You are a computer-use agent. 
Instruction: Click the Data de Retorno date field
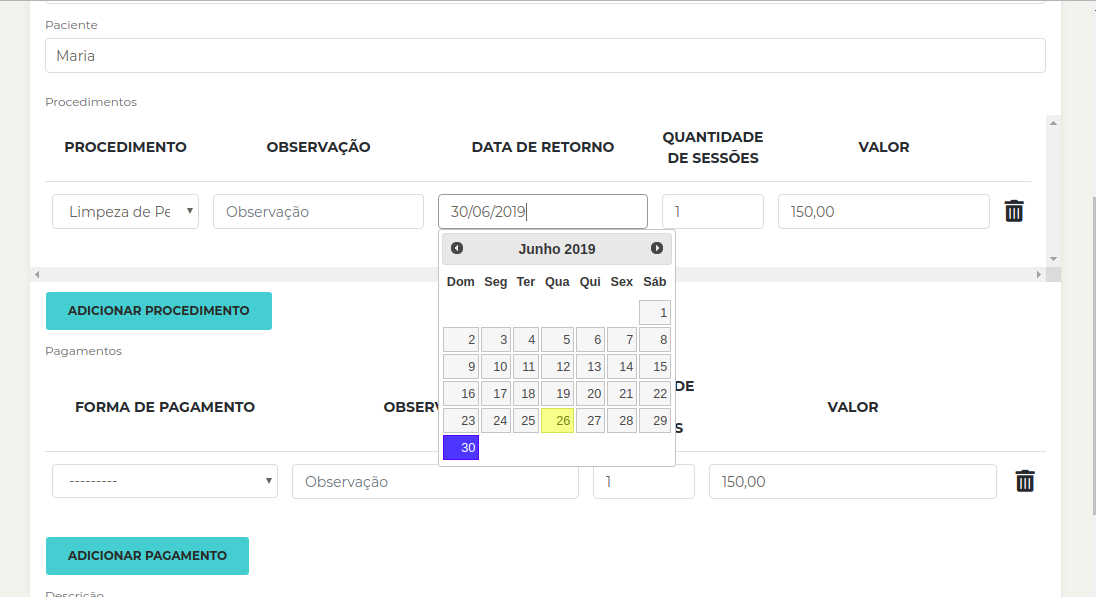543,212
